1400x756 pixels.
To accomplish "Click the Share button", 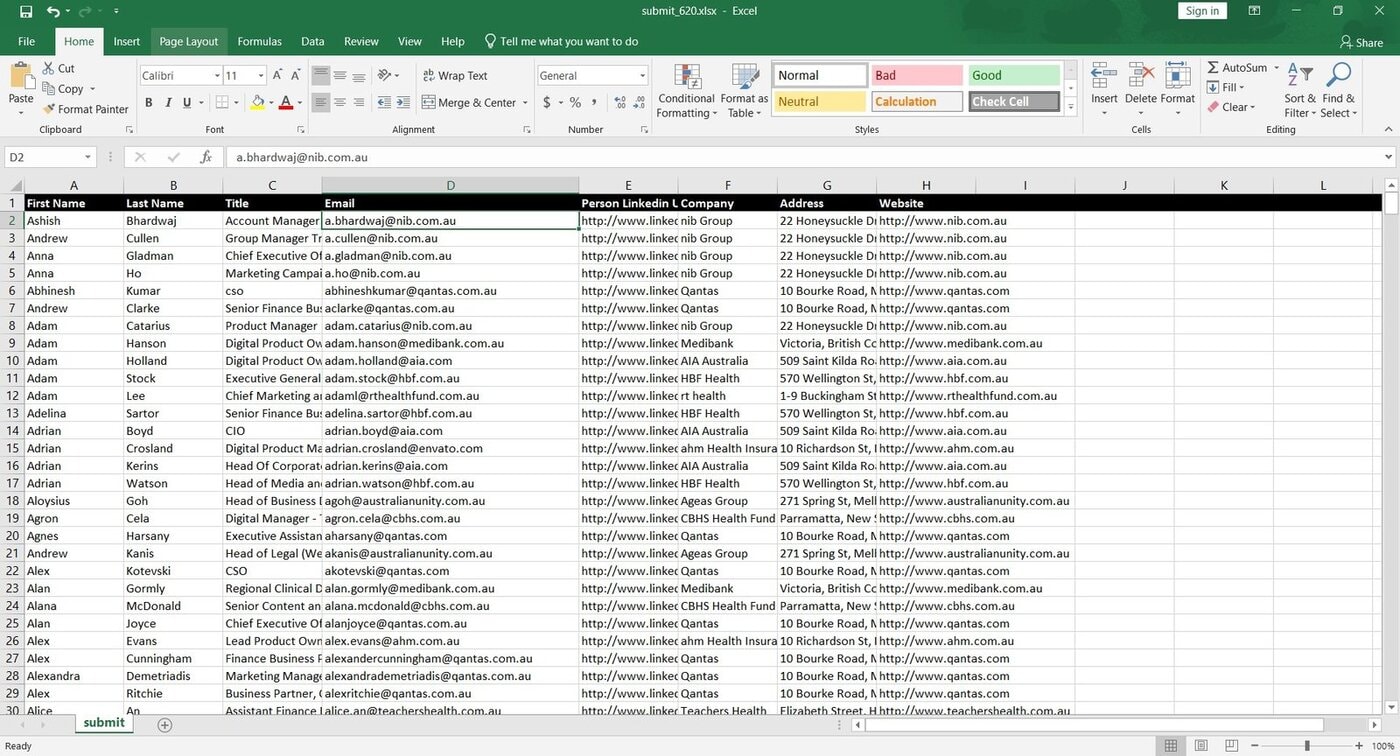I will pos(1361,42).
